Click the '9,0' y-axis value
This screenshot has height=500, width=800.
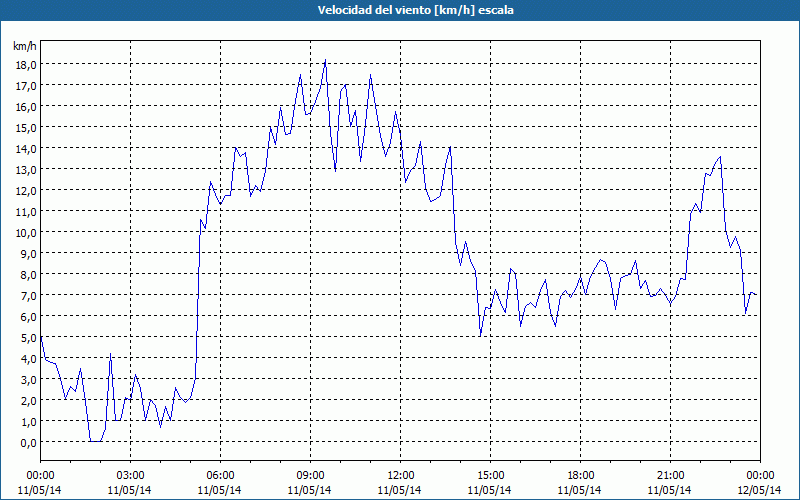30,253
